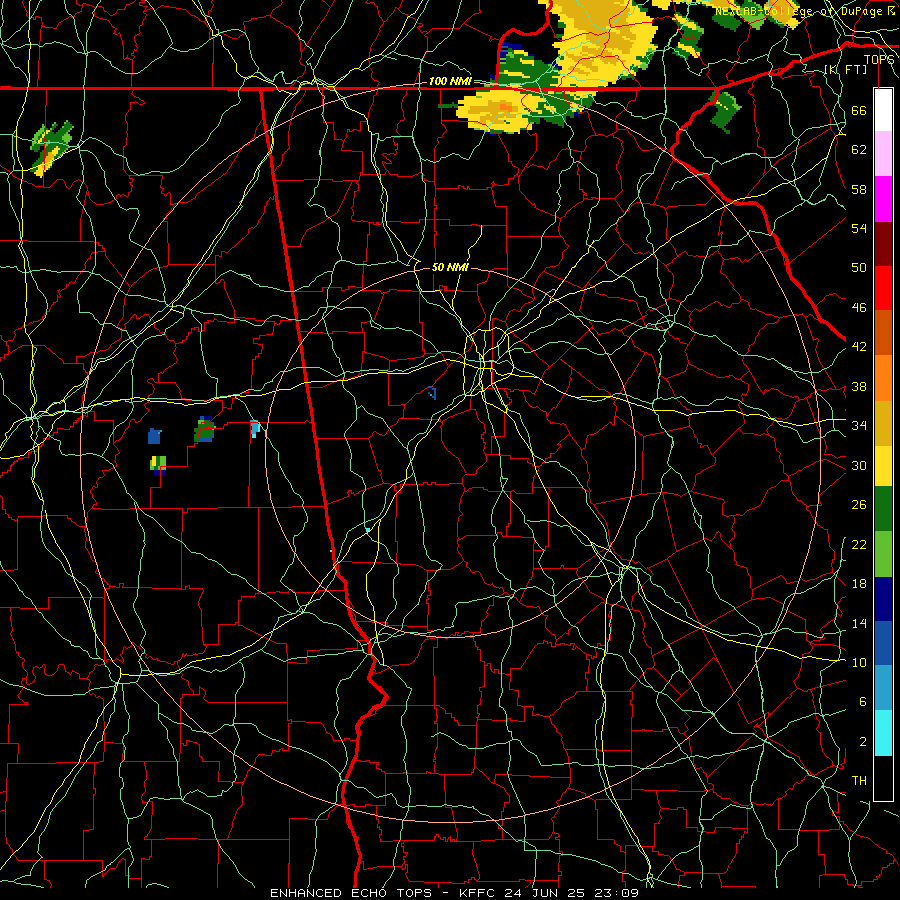The width and height of the screenshot is (900, 900).
Task: Click the "[K FT]" units label
Action: pos(845,69)
